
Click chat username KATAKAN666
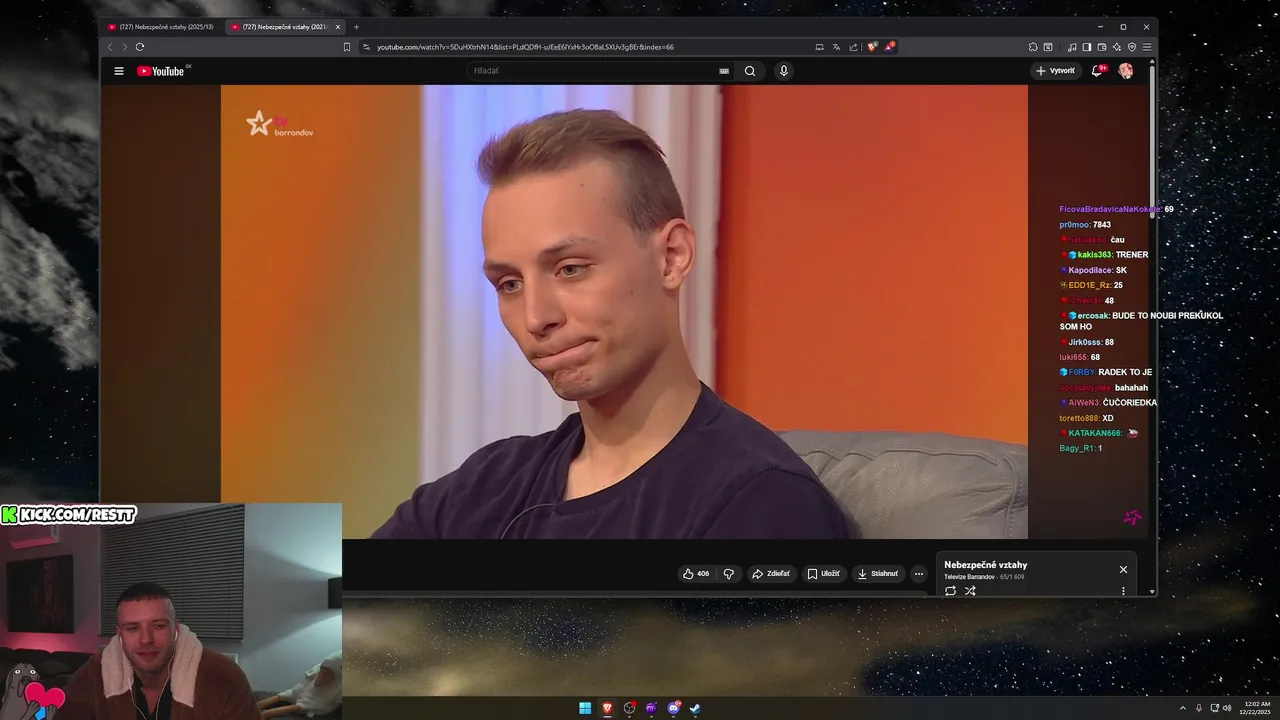[1095, 433]
